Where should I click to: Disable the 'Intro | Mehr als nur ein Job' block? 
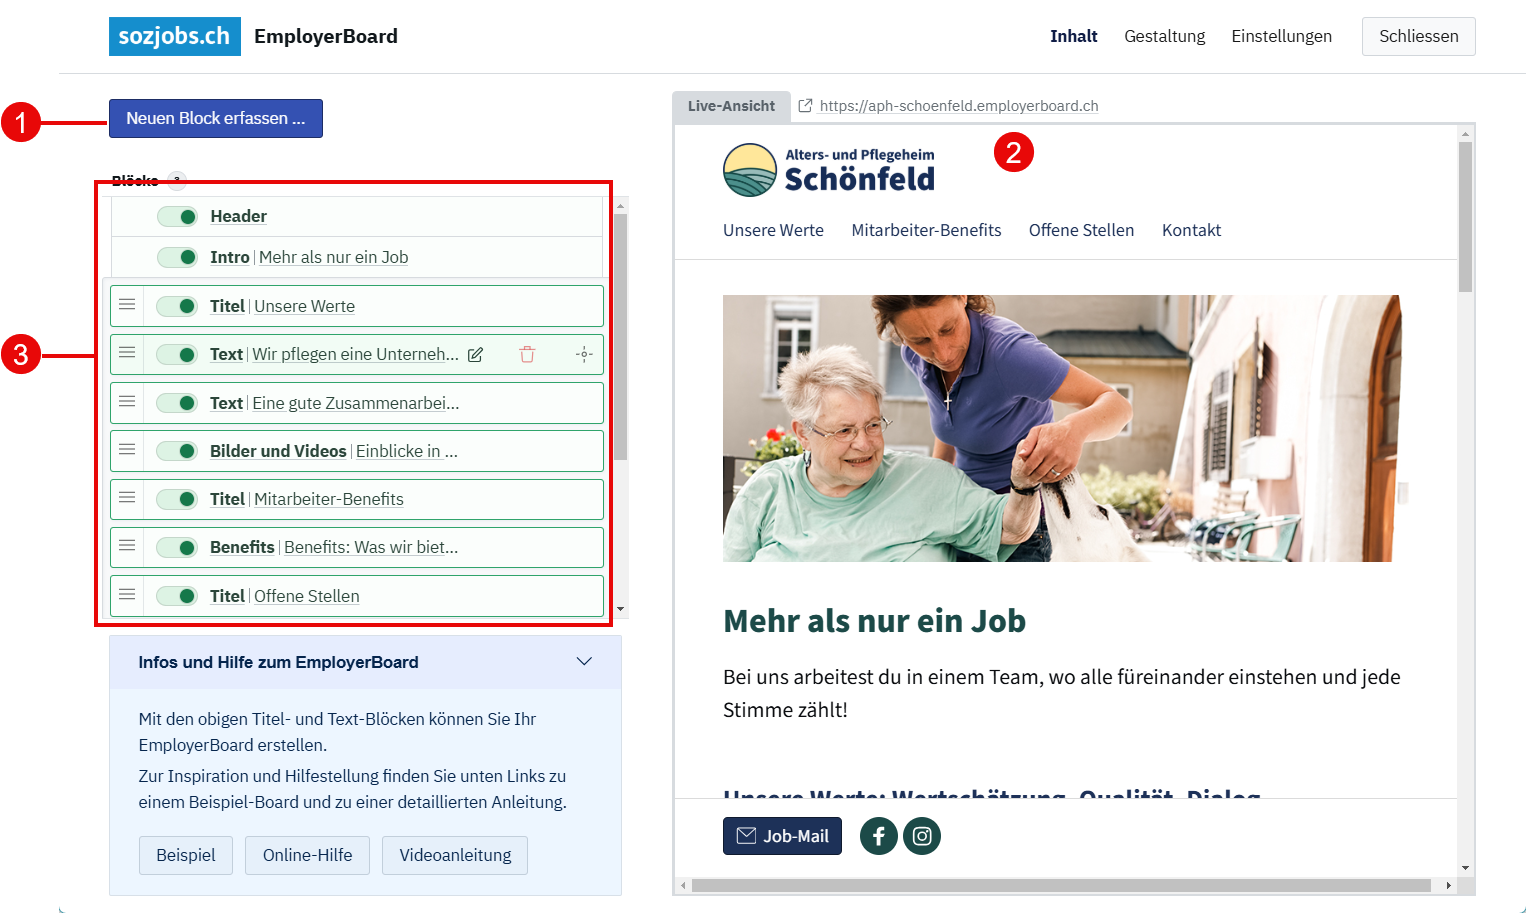[x=178, y=258]
